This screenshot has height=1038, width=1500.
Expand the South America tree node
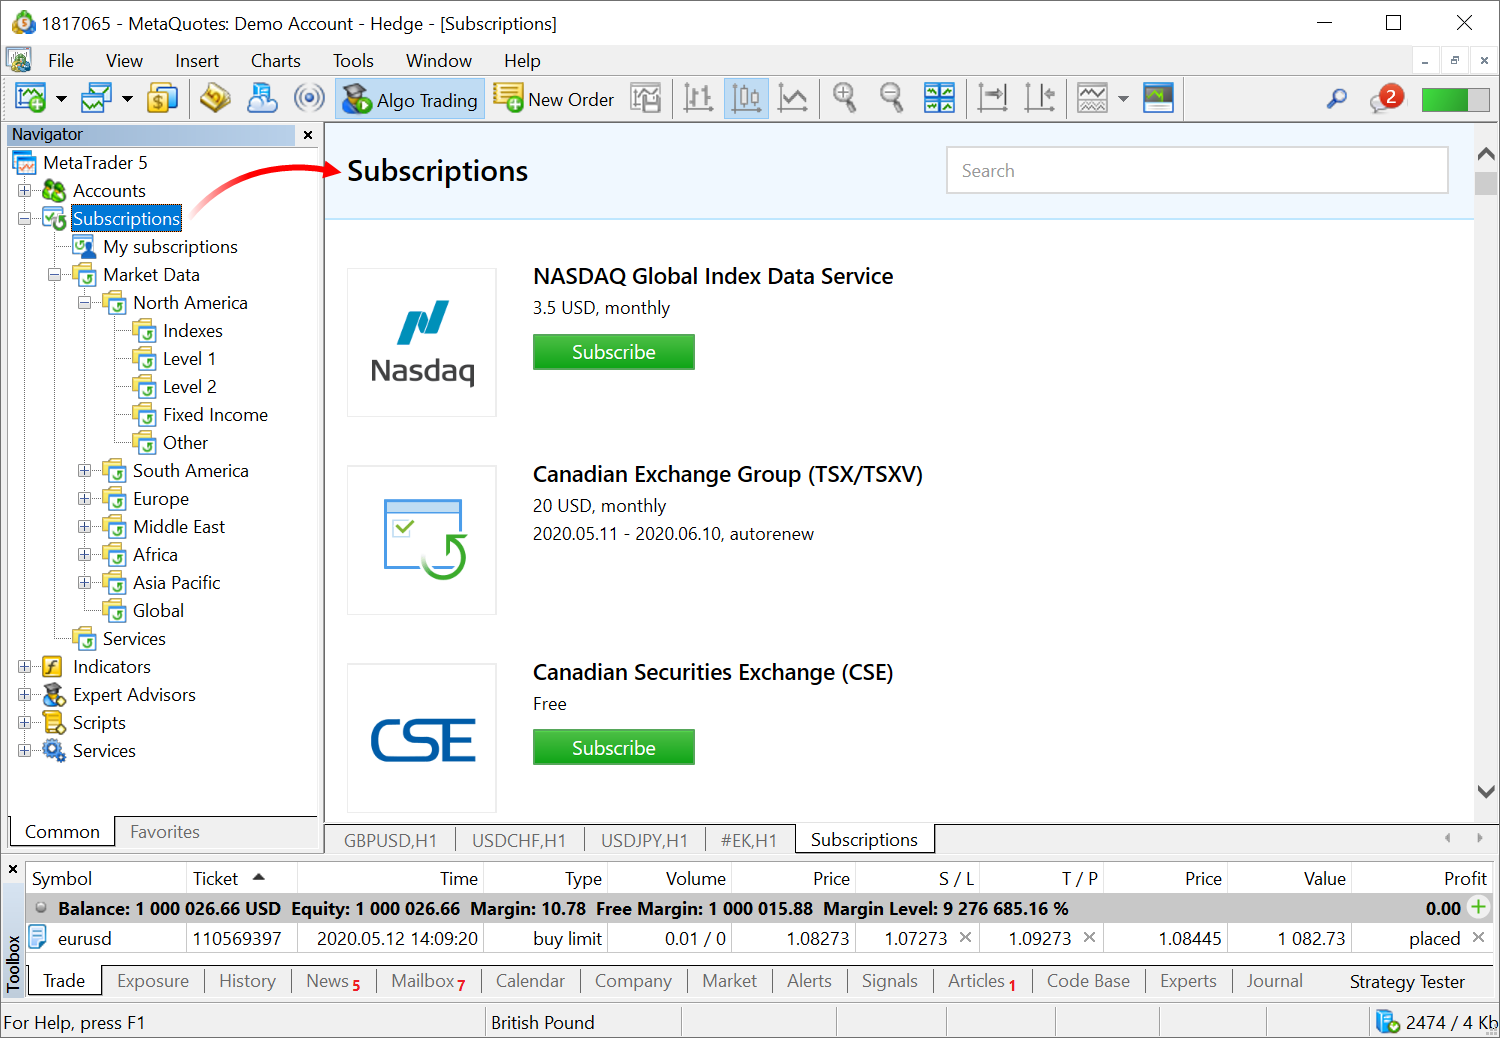pyautogui.click(x=85, y=471)
